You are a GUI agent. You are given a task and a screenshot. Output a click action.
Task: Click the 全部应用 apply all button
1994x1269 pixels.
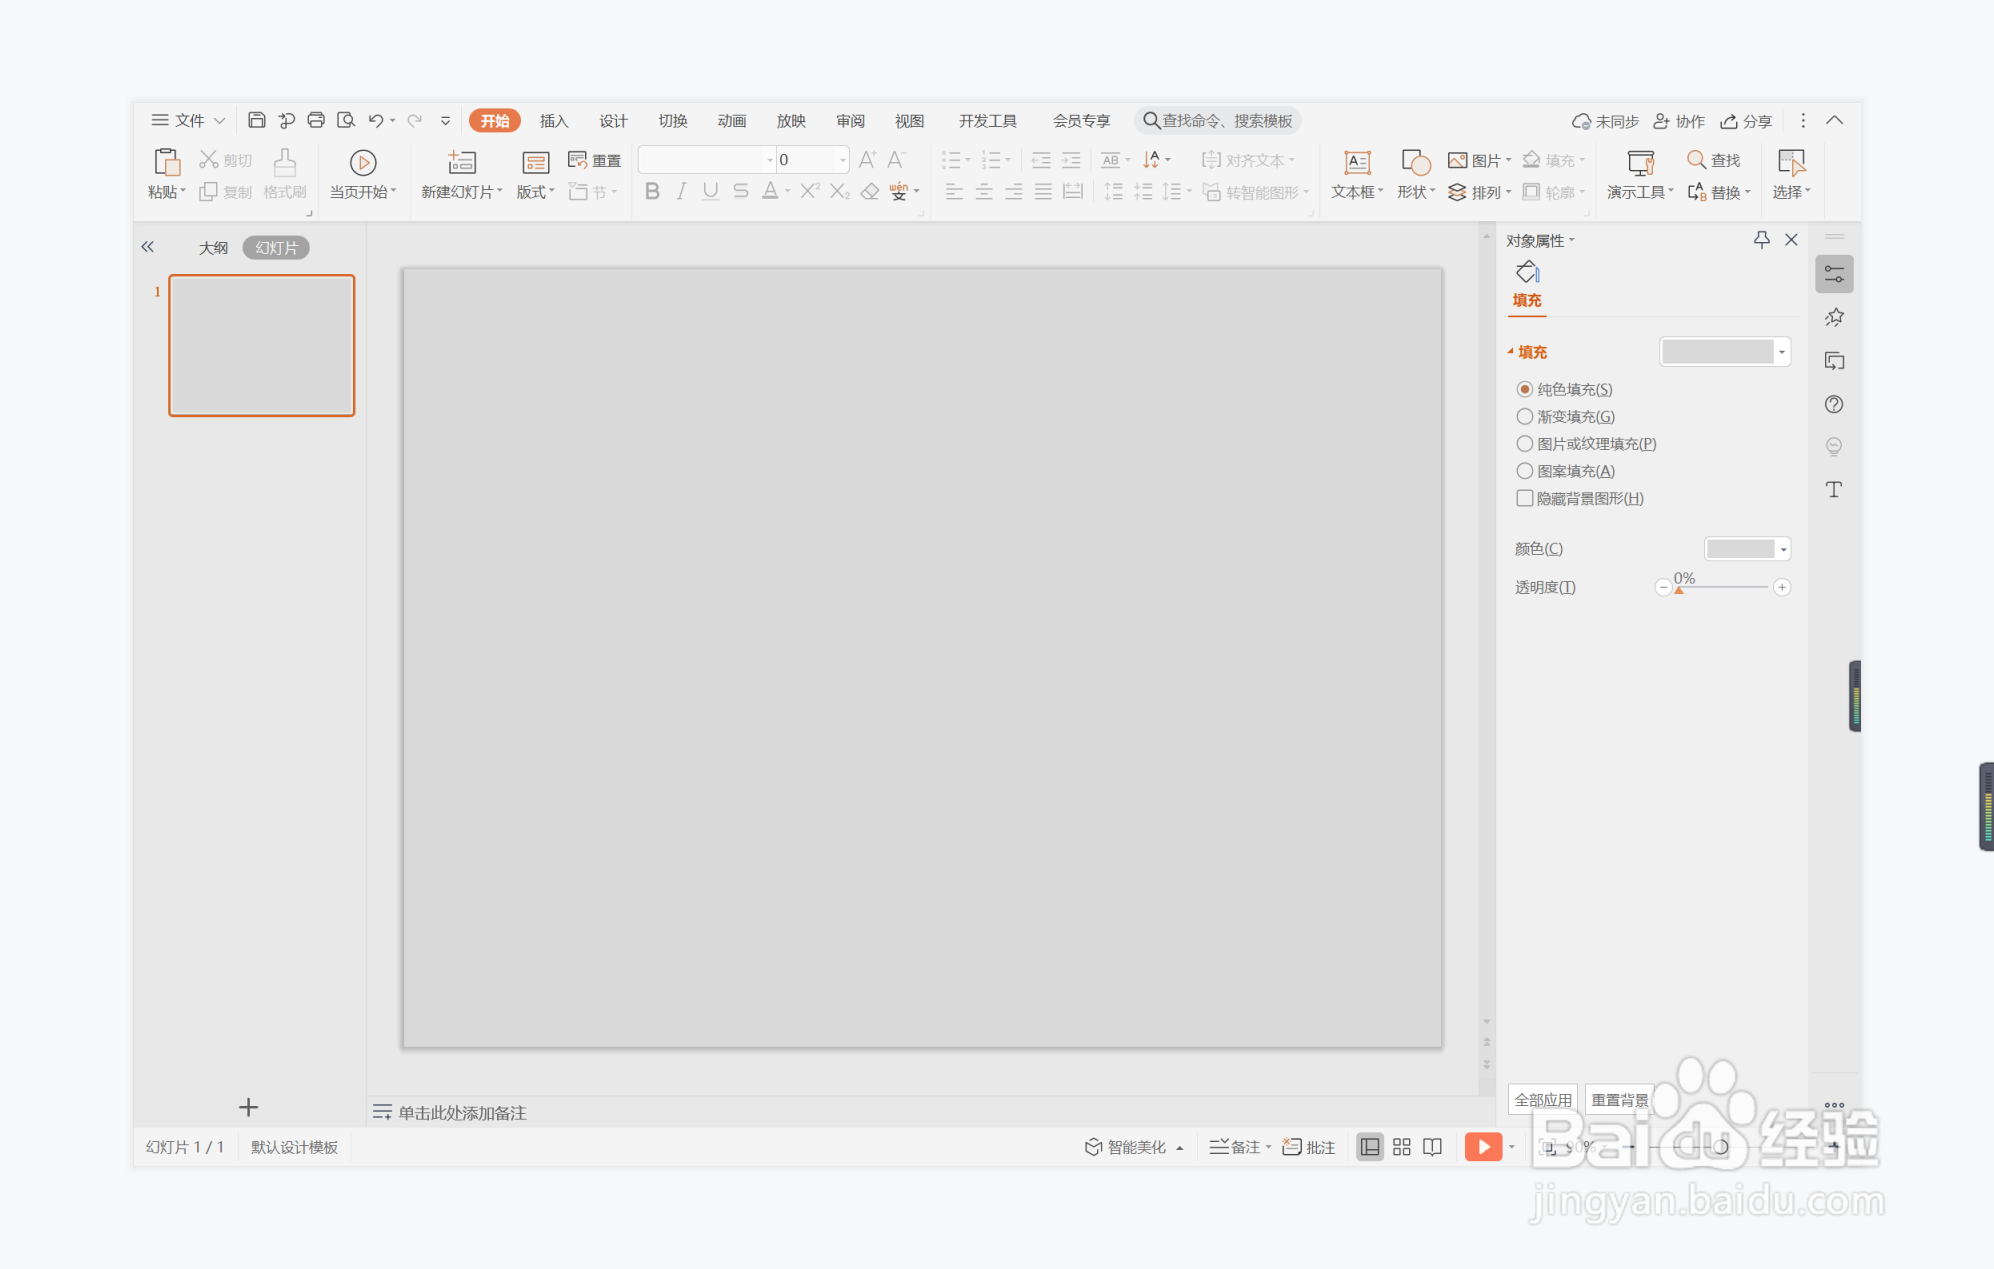(x=1542, y=1100)
